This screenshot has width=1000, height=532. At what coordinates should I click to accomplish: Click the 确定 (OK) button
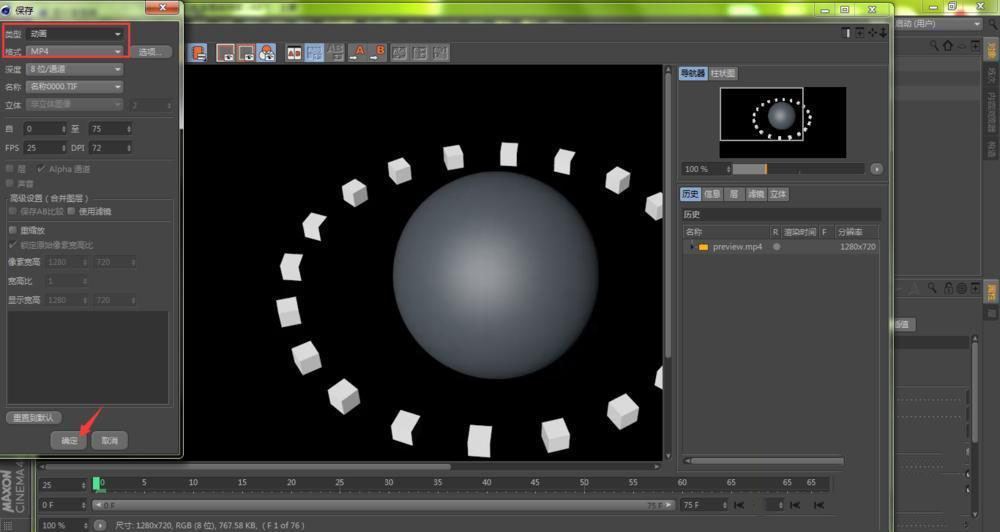pos(69,440)
